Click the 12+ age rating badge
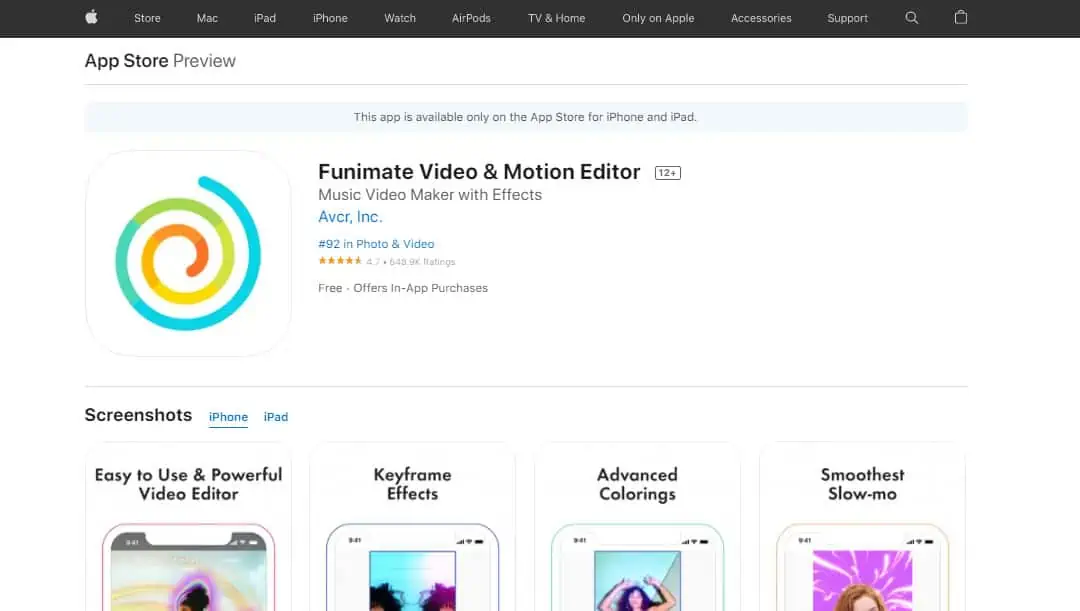Screen dimensions: 1080x611 [x=667, y=173]
